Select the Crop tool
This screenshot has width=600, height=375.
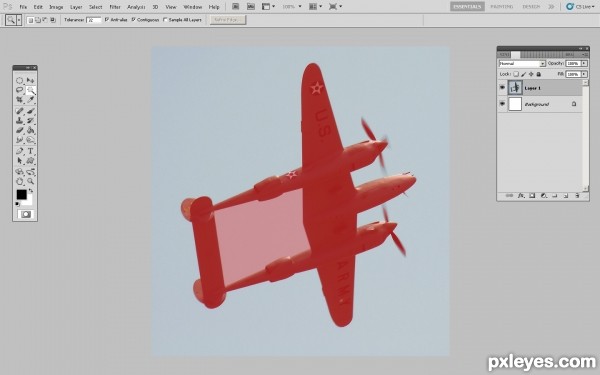(20, 99)
